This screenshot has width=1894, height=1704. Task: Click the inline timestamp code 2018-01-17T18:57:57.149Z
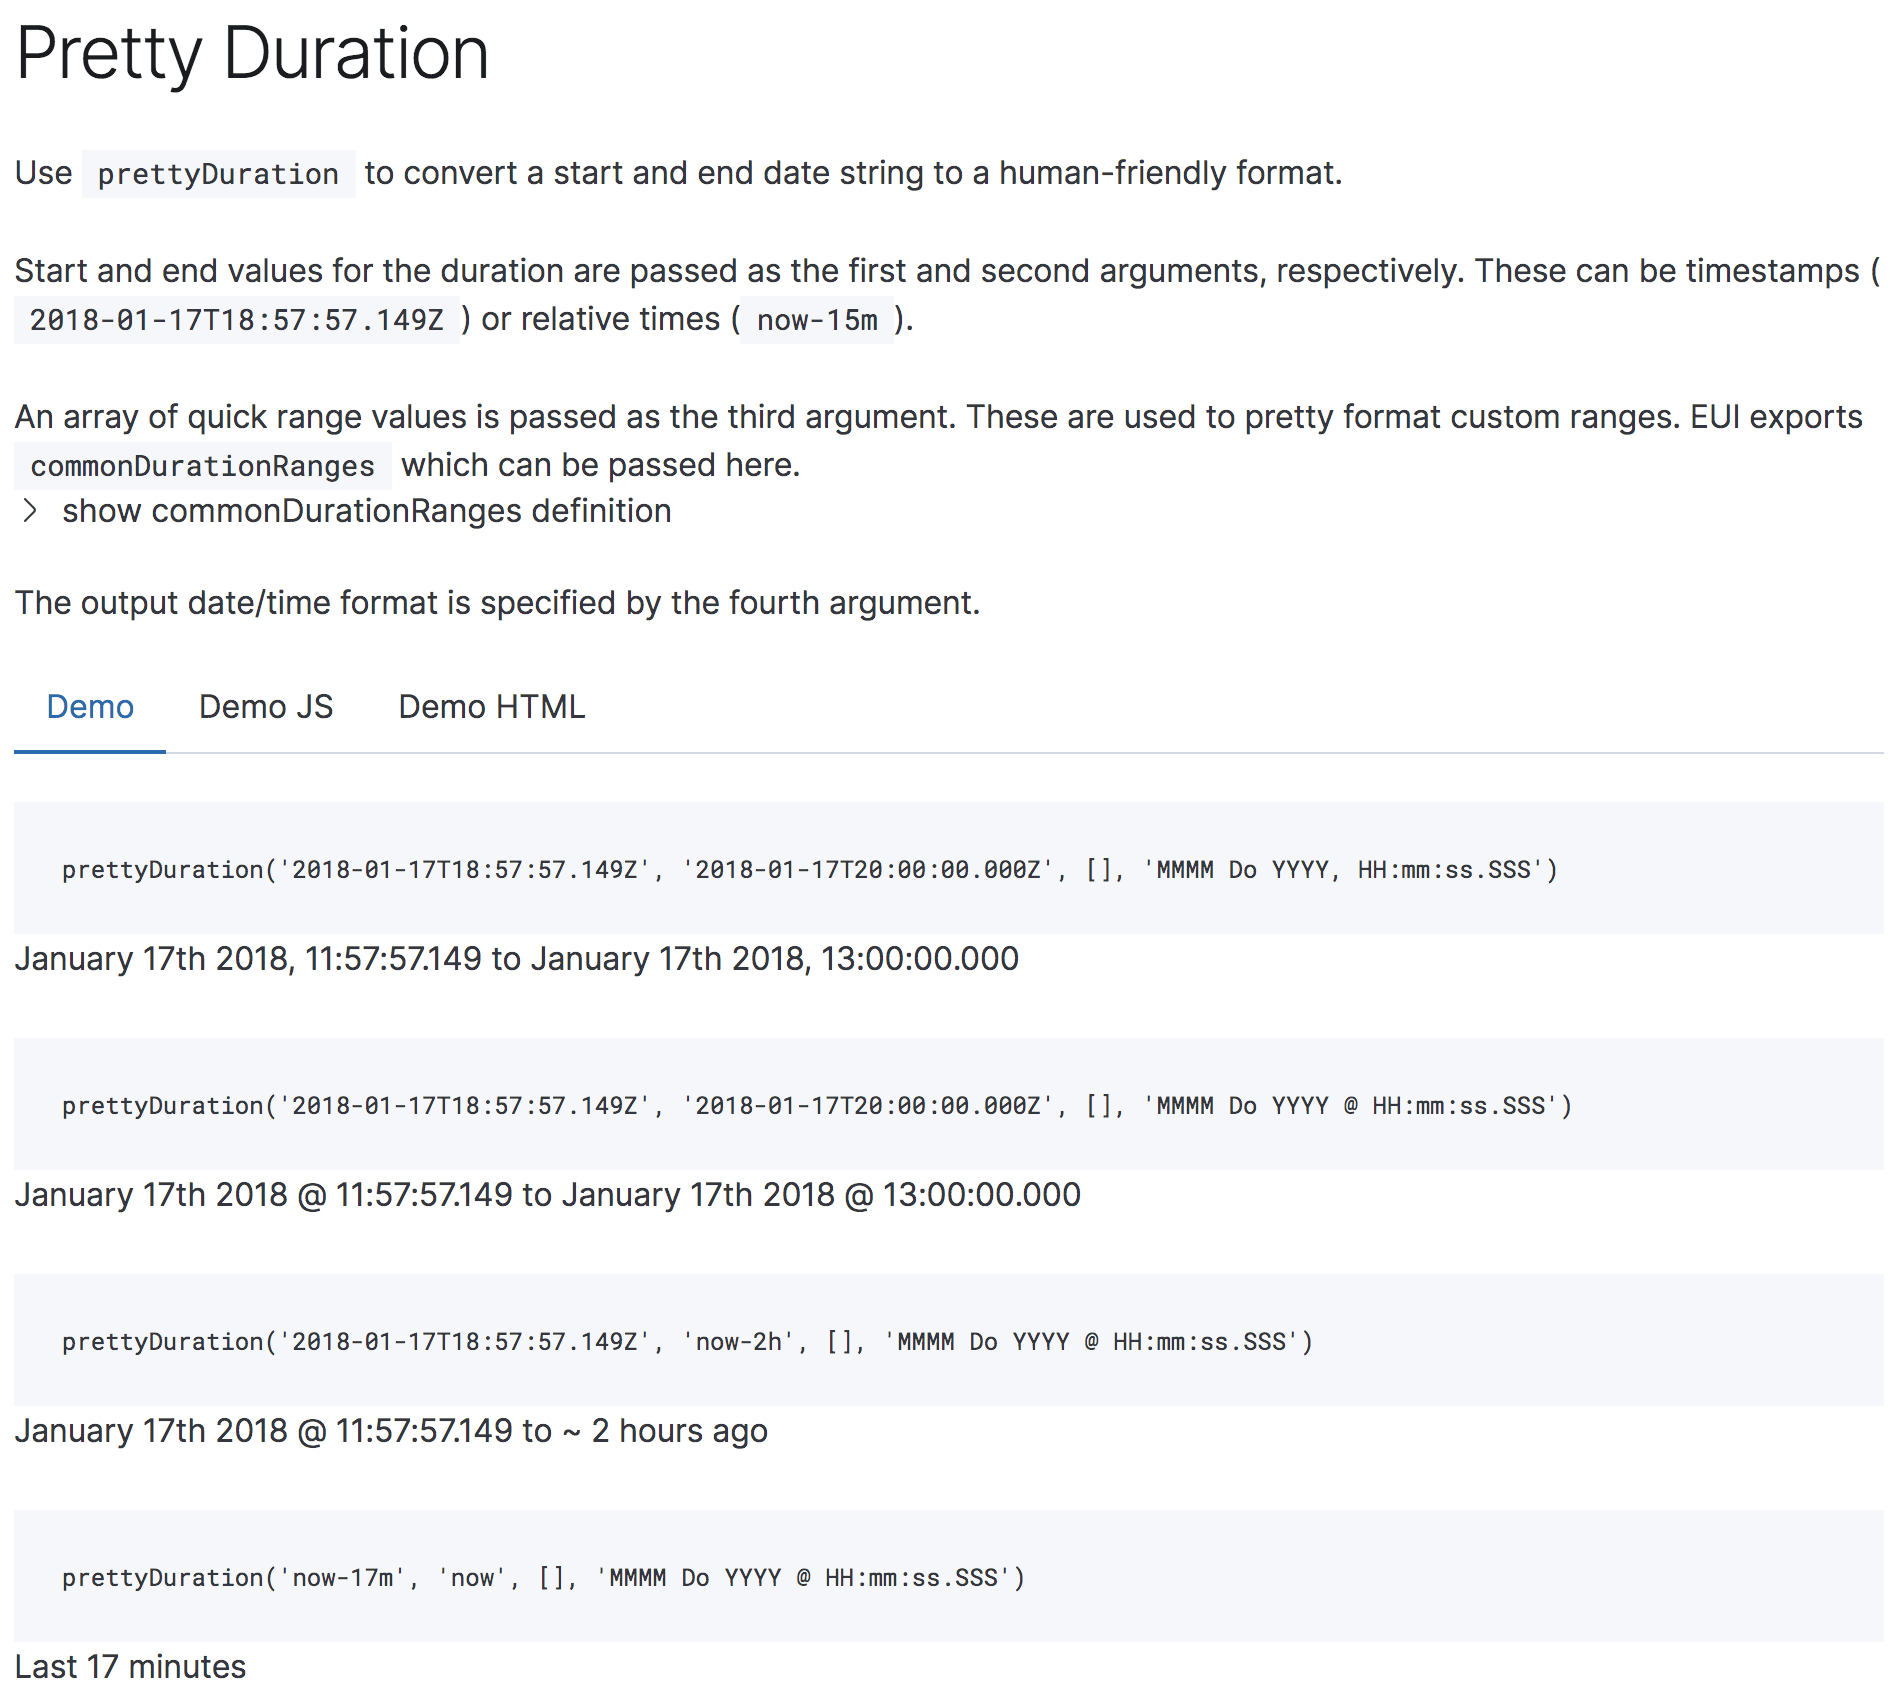click(236, 320)
